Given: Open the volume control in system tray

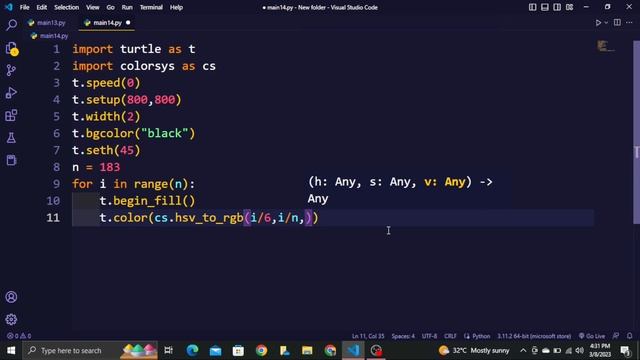Looking at the screenshot, I should 580,351.
